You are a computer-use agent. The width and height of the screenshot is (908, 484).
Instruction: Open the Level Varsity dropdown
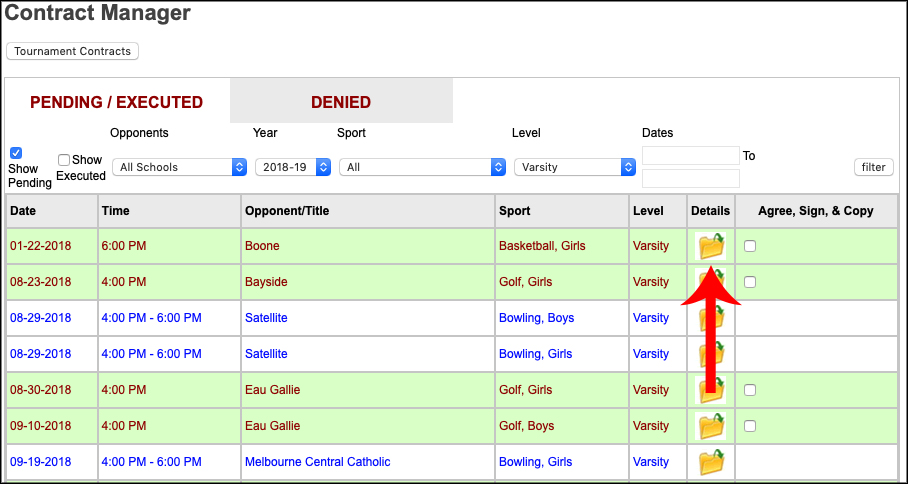(x=575, y=167)
